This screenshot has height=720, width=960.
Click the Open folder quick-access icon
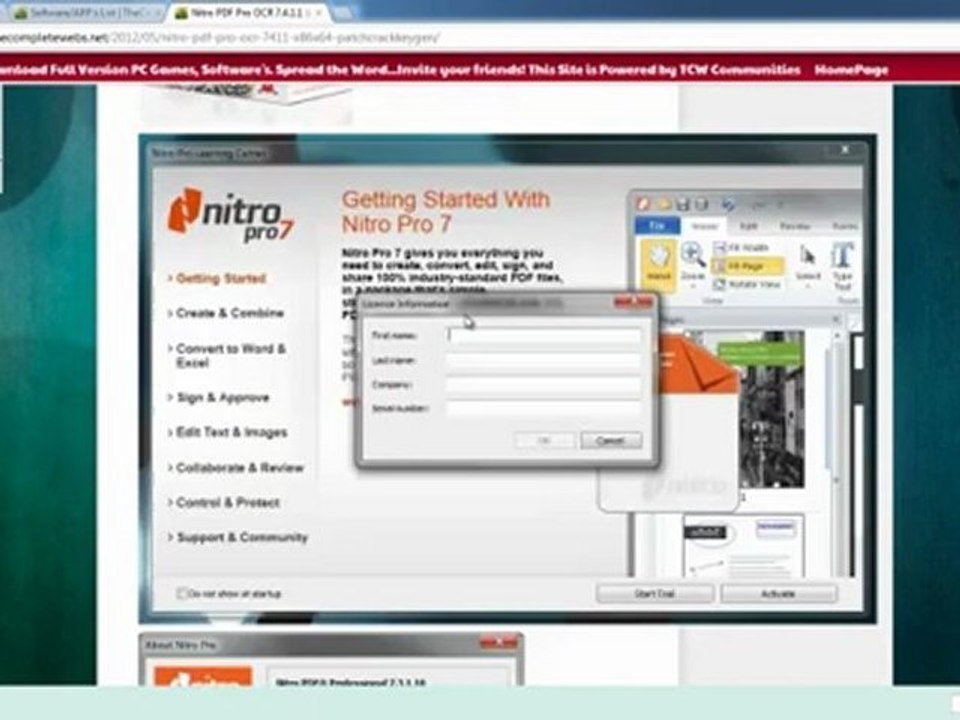664,204
